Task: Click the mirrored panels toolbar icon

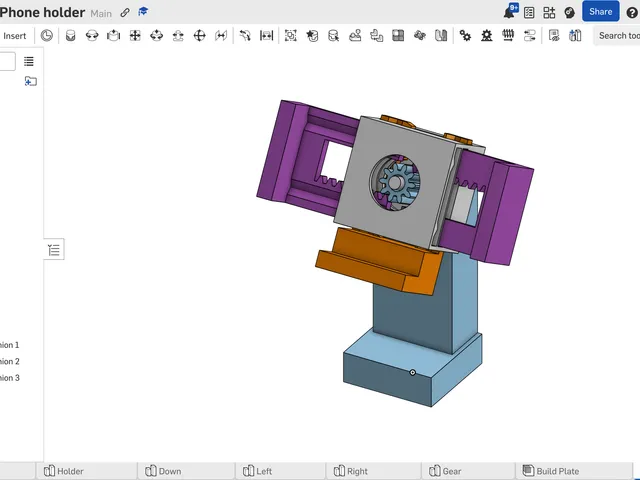Action: tap(441, 36)
